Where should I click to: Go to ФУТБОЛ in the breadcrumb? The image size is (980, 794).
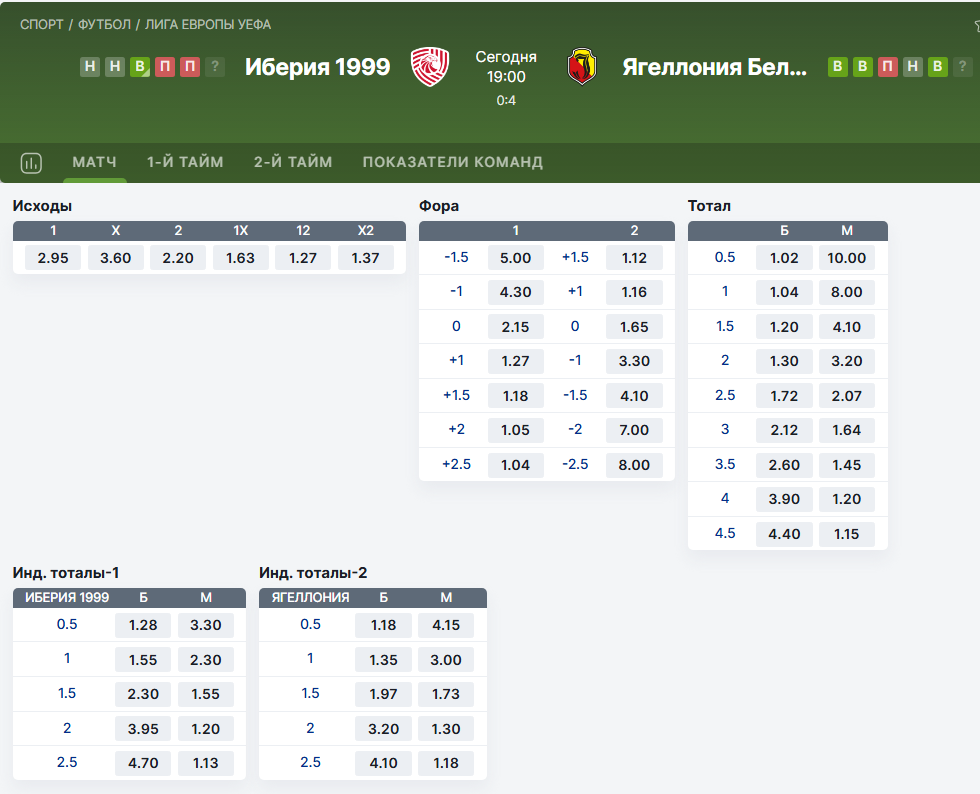104,24
